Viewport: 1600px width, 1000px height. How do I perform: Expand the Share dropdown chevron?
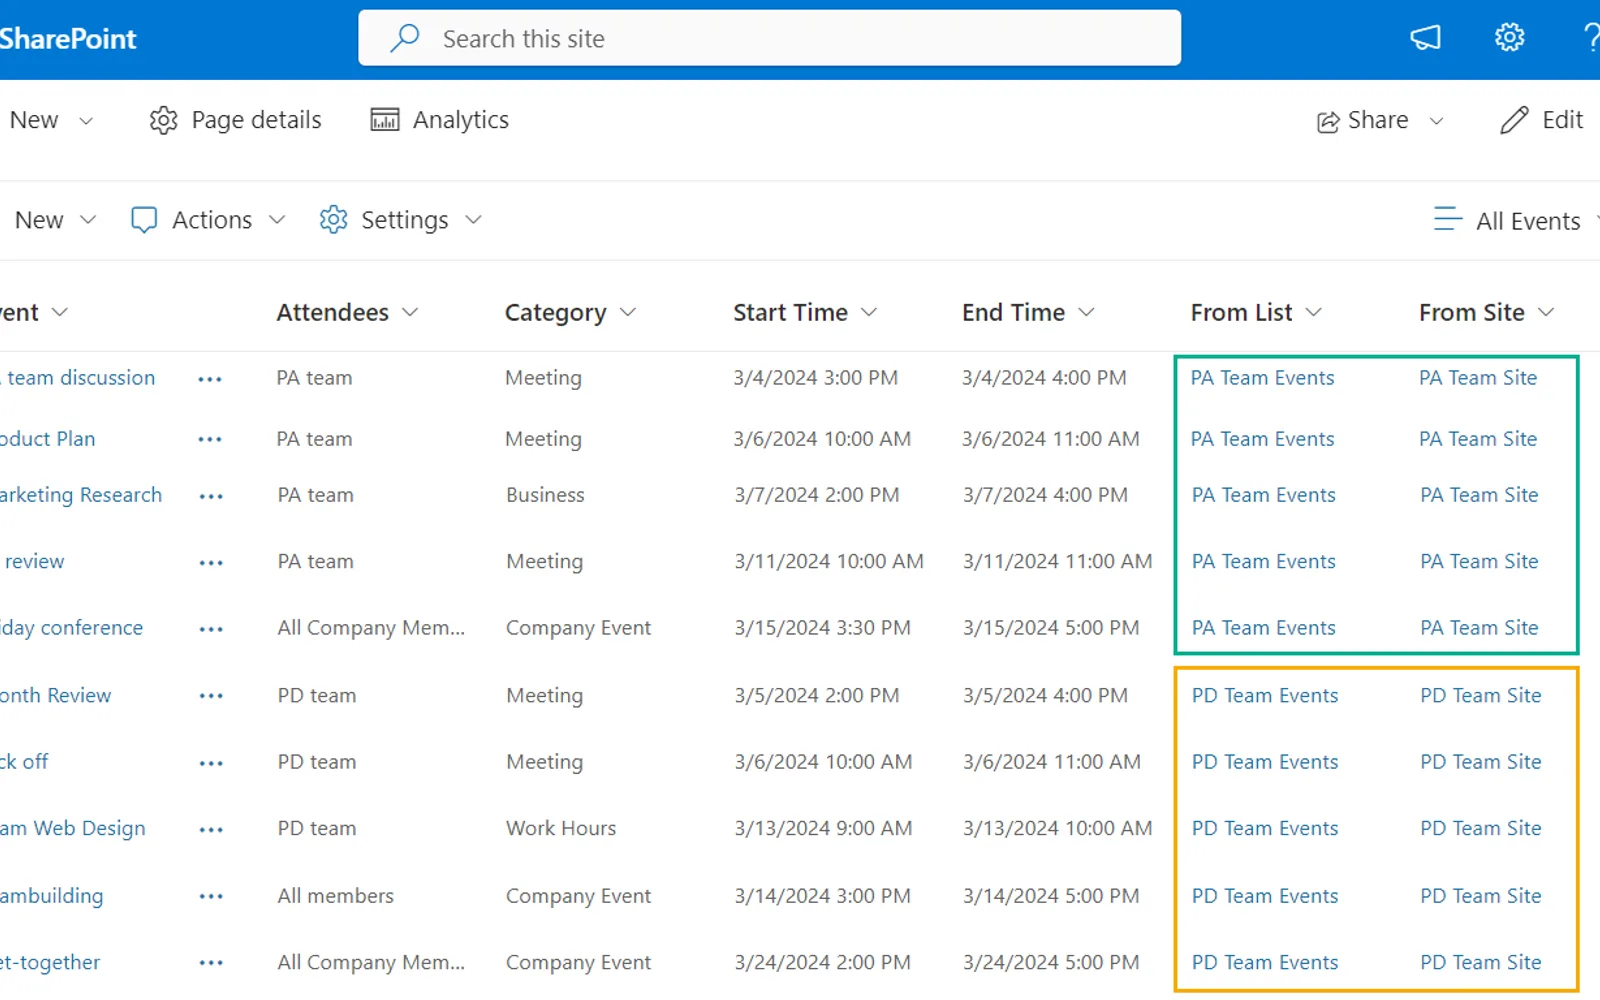point(1437,121)
